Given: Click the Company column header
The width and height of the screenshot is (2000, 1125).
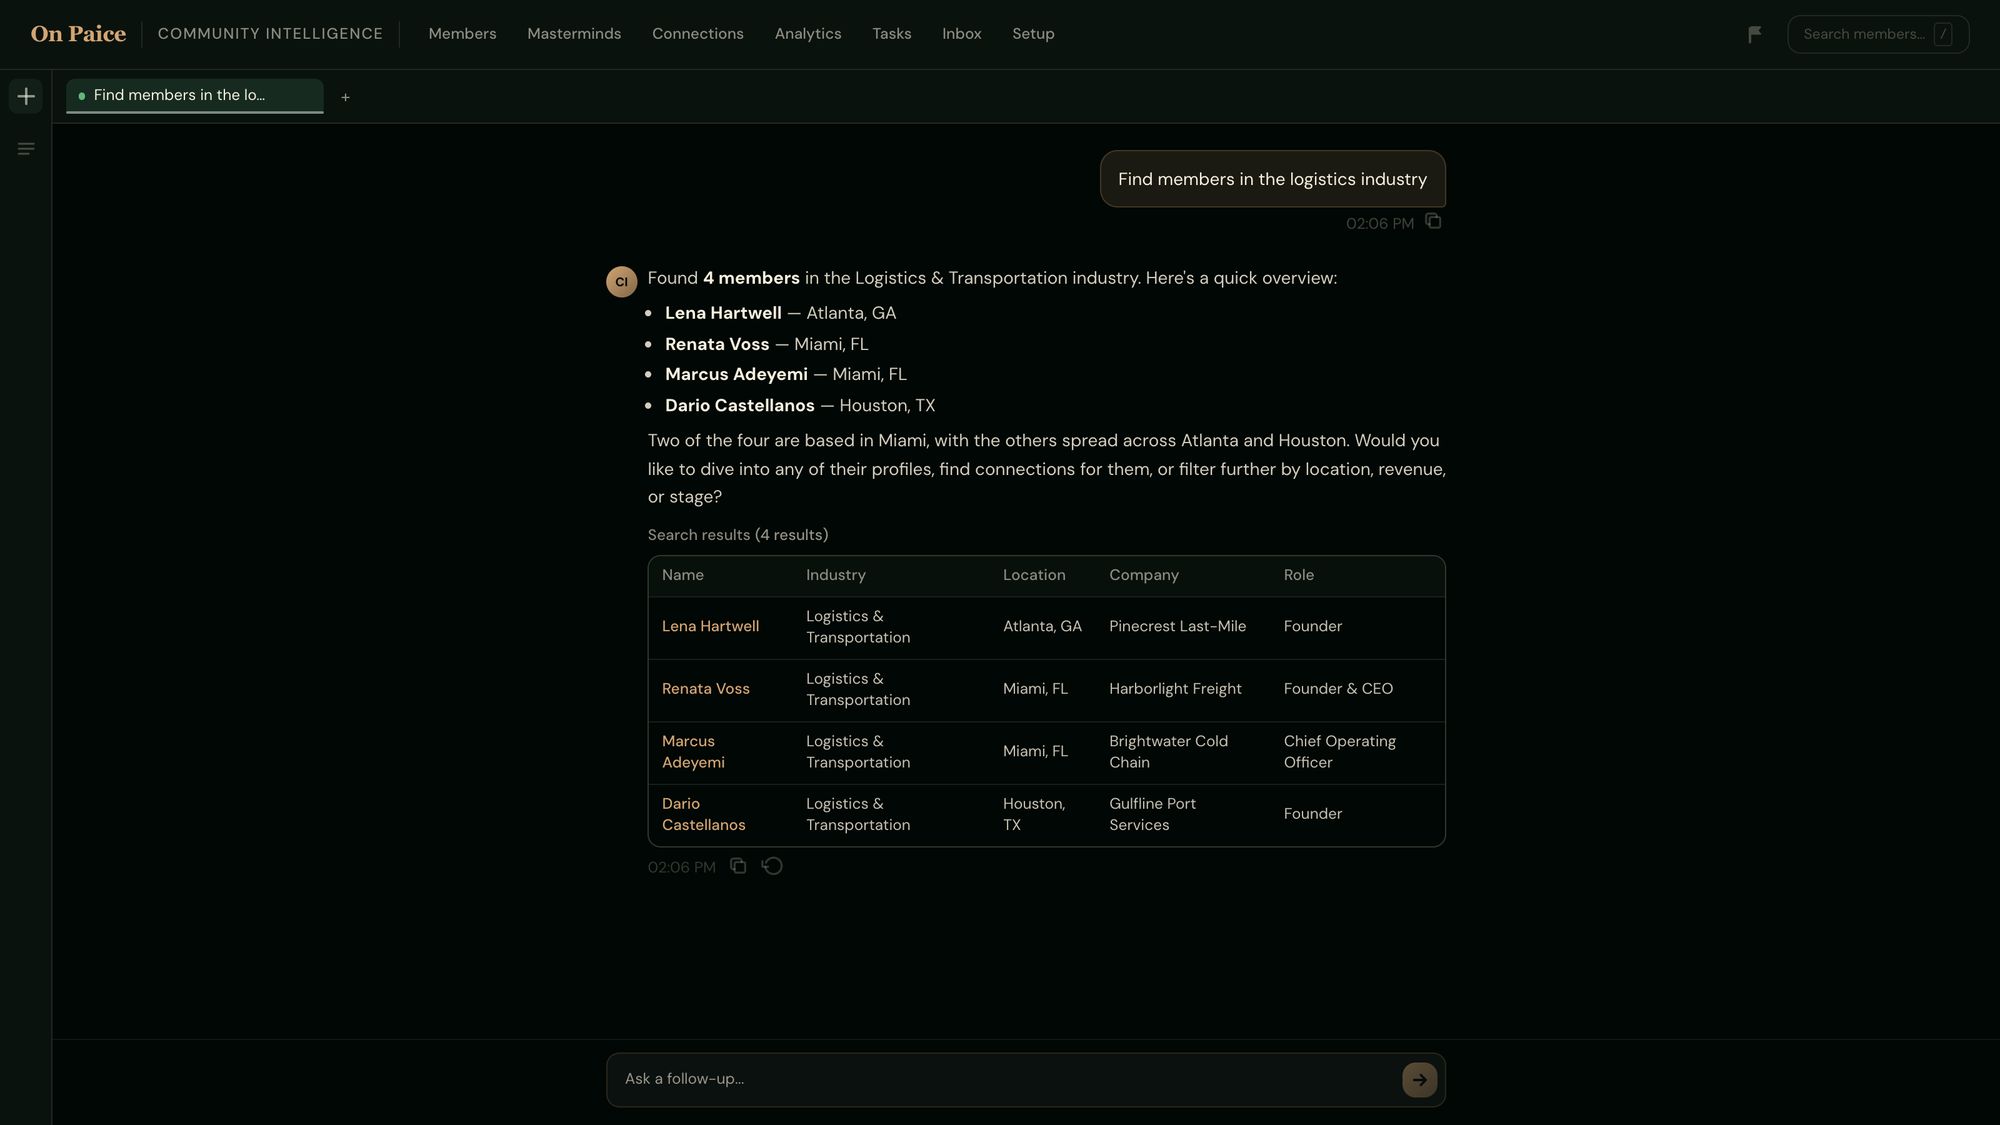Looking at the screenshot, I should (x=1143, y=575).
